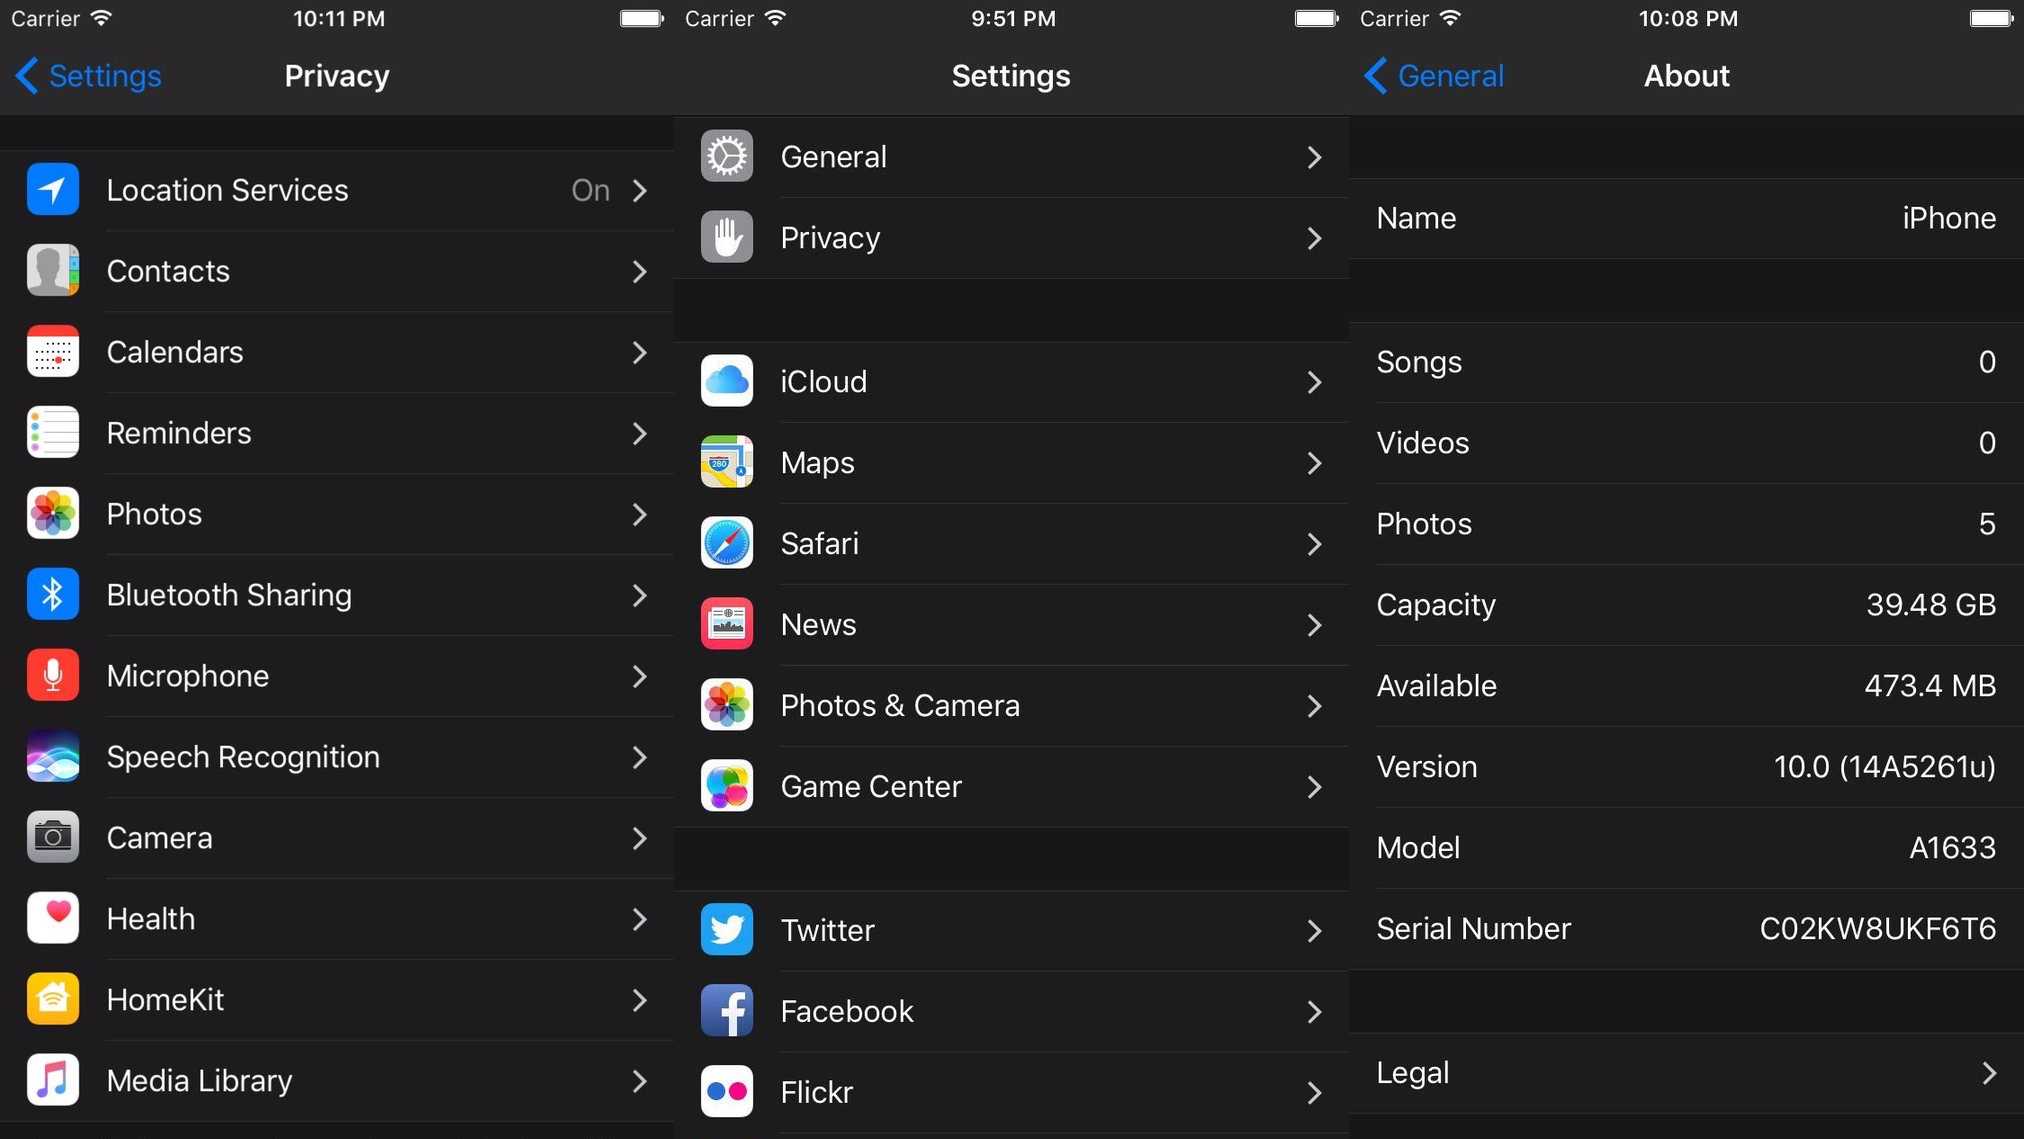The image size is (2024, 1139).
Task: Open Safari settings
Action: coord(1011,542)
